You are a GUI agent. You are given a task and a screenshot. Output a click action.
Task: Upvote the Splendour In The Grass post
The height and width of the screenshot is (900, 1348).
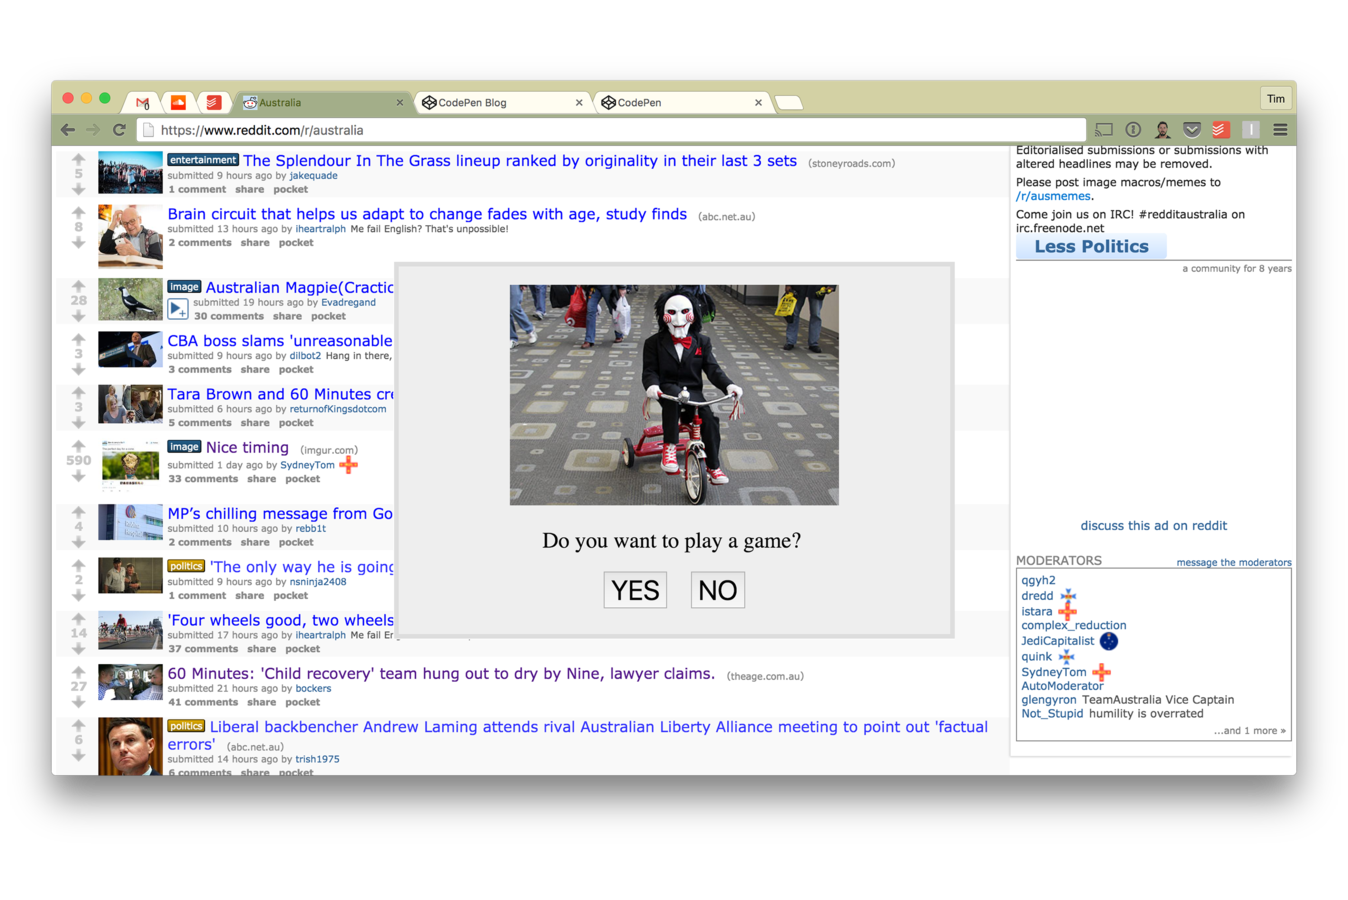78,159
